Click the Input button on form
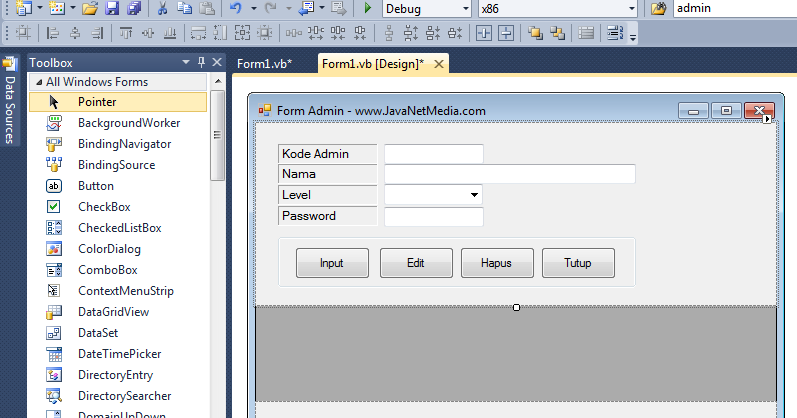Screen dimensions: 797x418 [332, 263]
